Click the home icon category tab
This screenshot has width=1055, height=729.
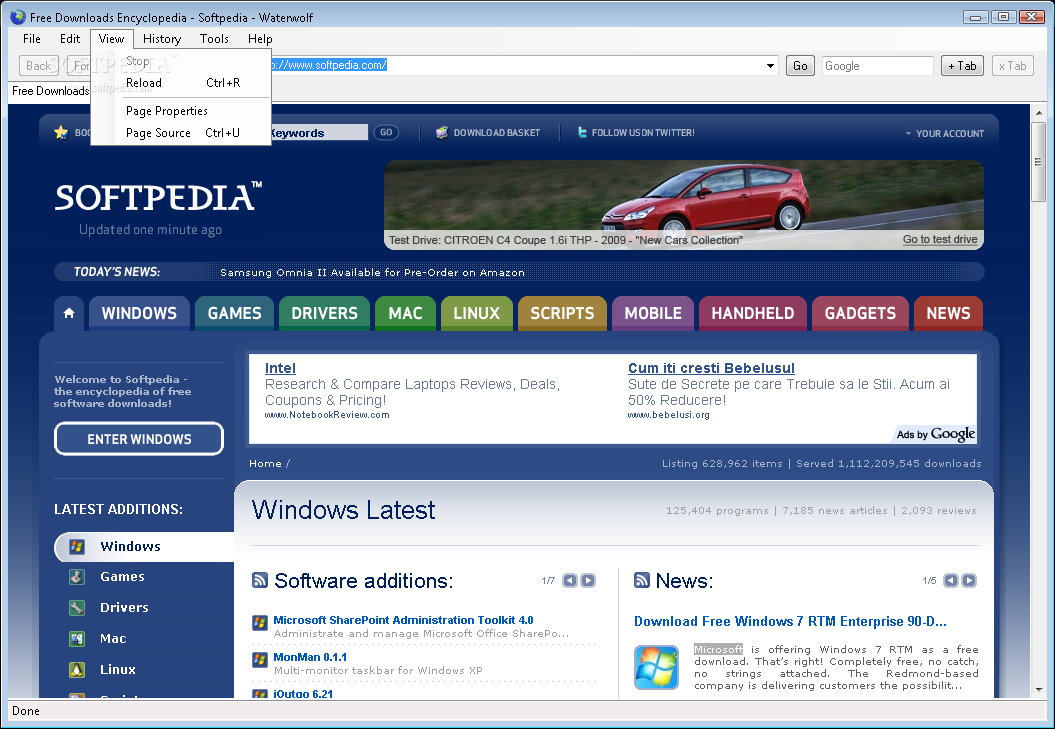coord(69,313)
